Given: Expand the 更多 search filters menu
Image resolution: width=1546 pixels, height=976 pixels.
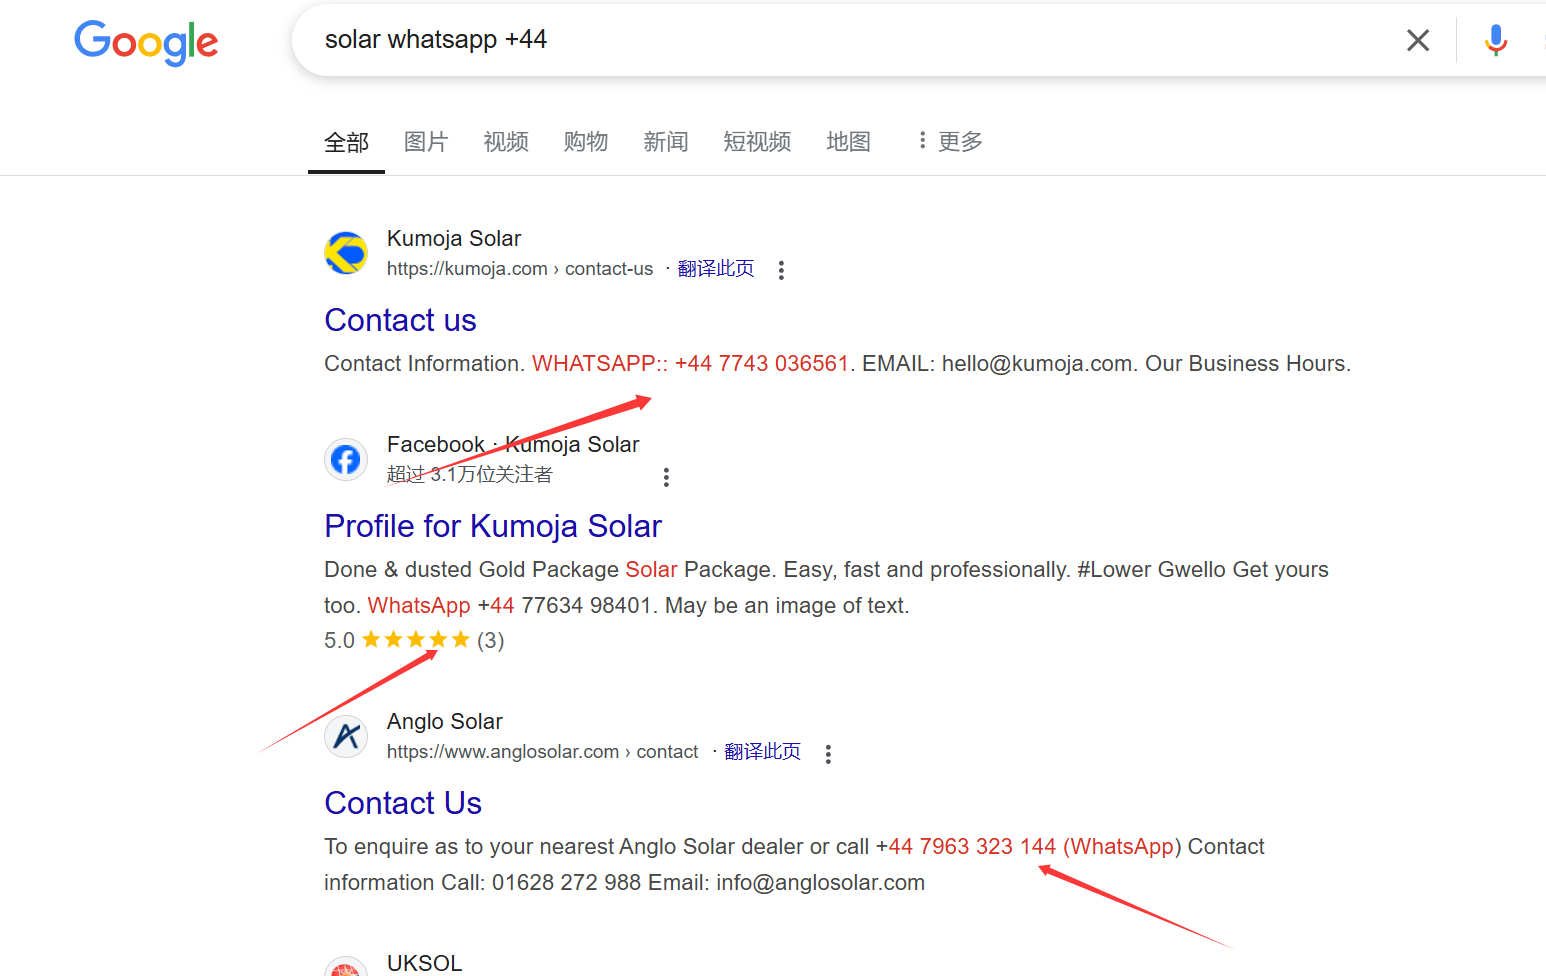Looking at the screenshot, I should pyautogui.click(x=950, y=142).
